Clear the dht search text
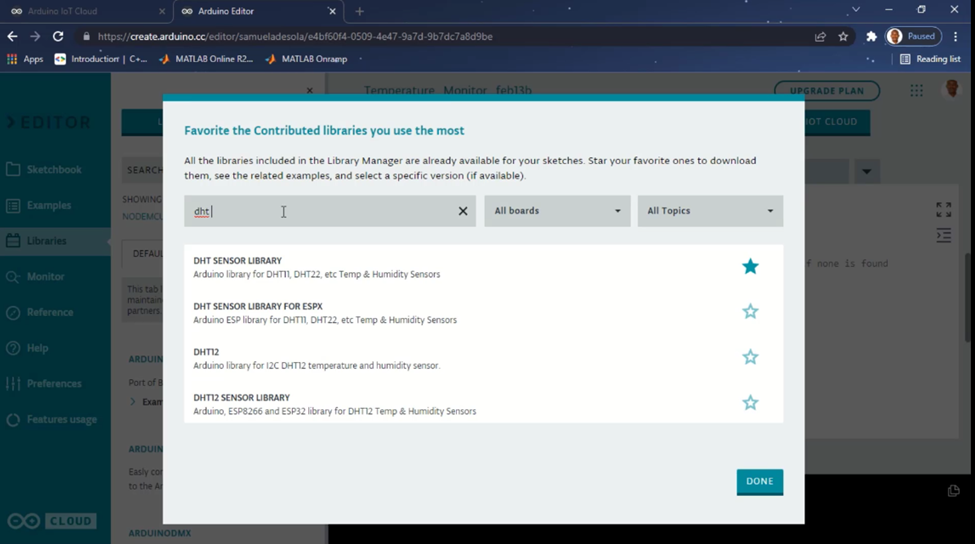Viewport: 975px width, 544px height. pos(463,211)
